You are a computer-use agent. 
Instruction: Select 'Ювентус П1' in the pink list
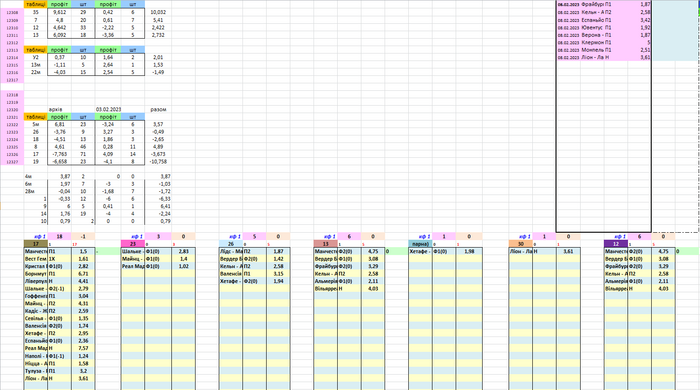tap(604, 28)
